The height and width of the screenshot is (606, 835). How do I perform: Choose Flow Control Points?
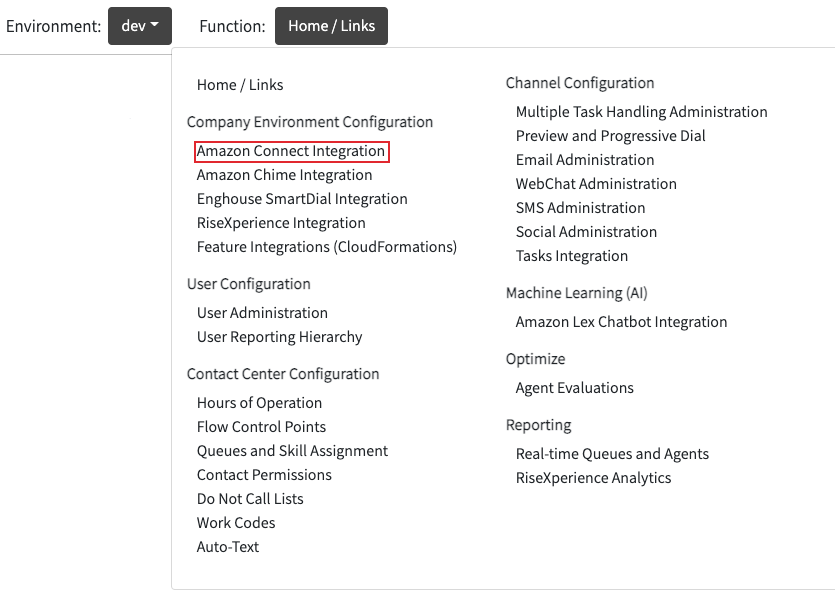click(261, 427)
